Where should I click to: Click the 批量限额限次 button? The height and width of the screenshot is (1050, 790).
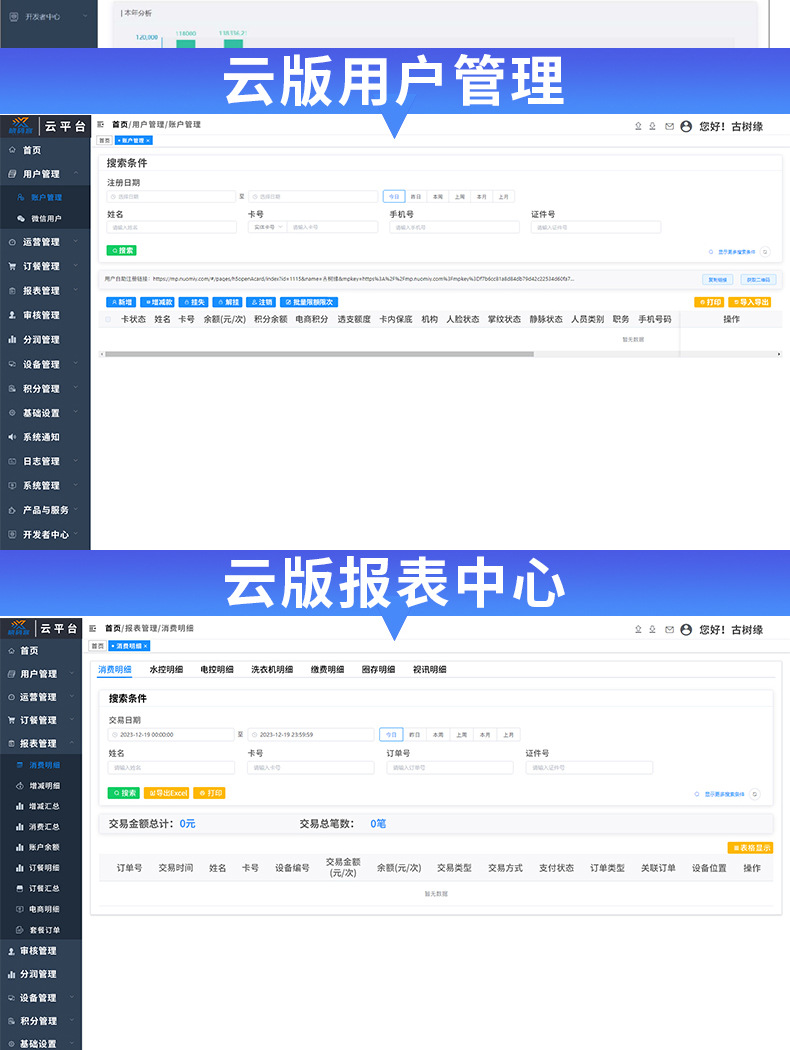309,302
